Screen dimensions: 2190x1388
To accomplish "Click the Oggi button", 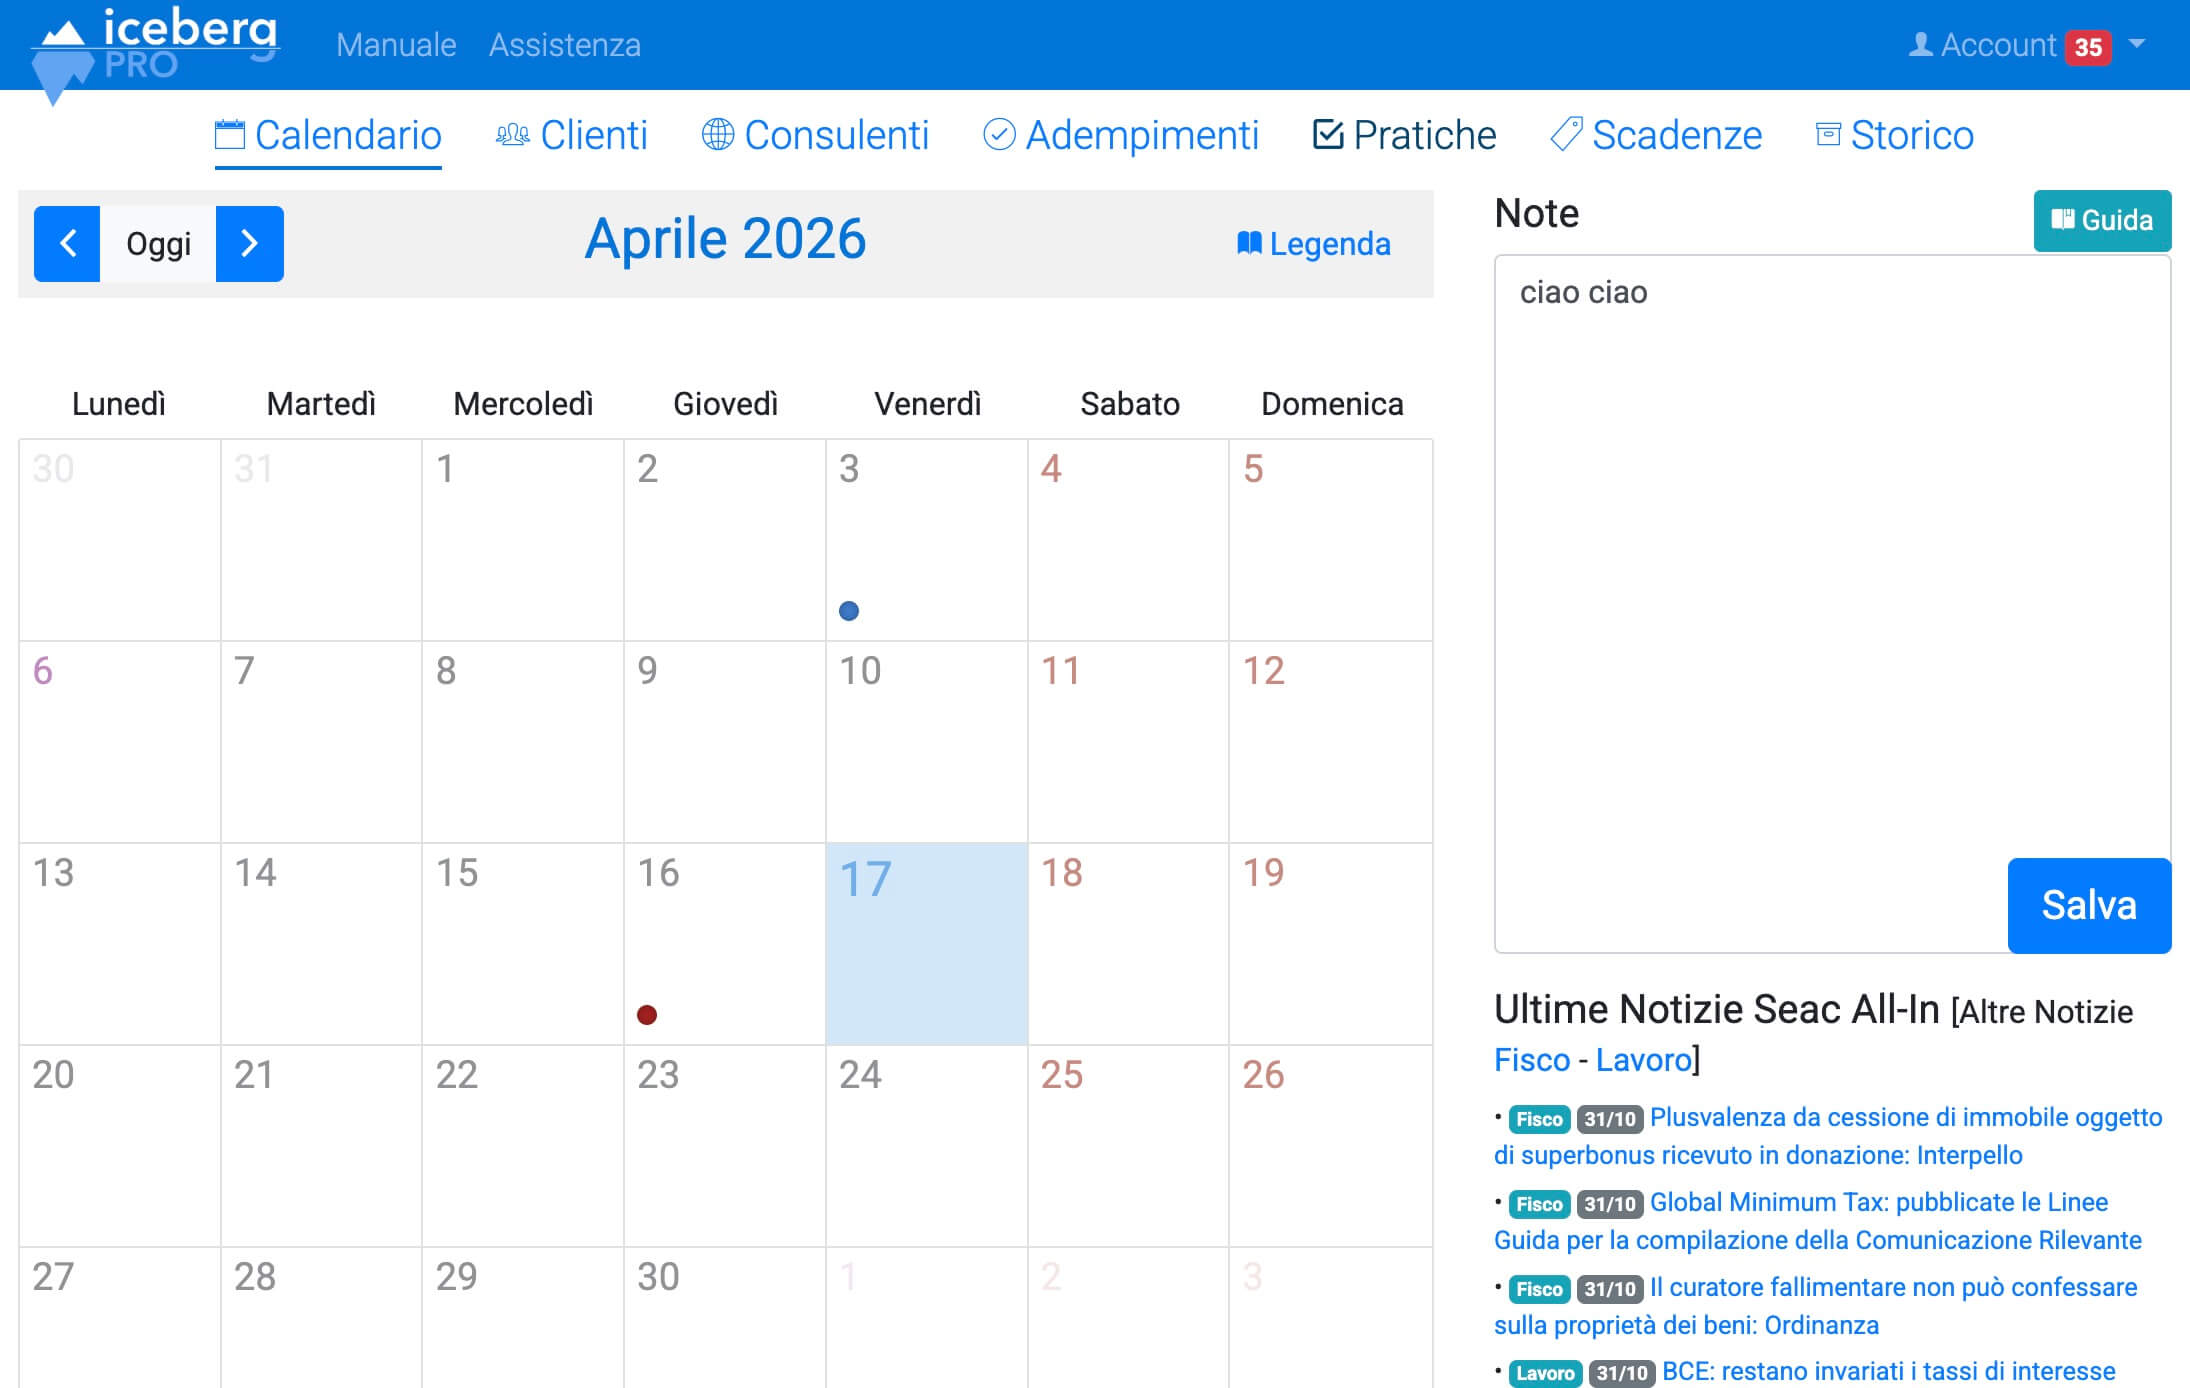I will pos(158,243).
